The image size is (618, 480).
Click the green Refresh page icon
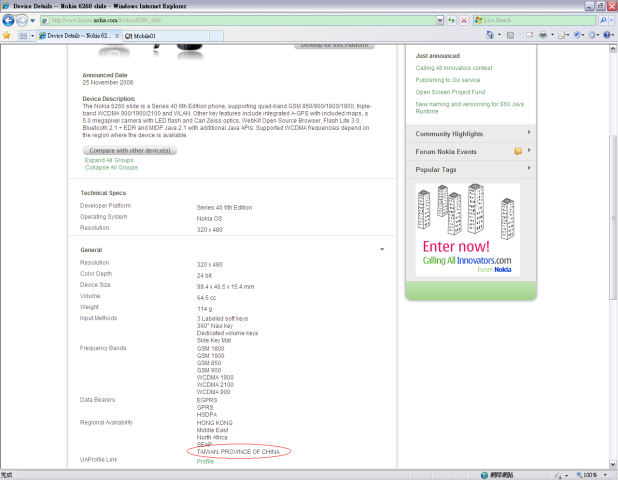(x=451, y=20)
